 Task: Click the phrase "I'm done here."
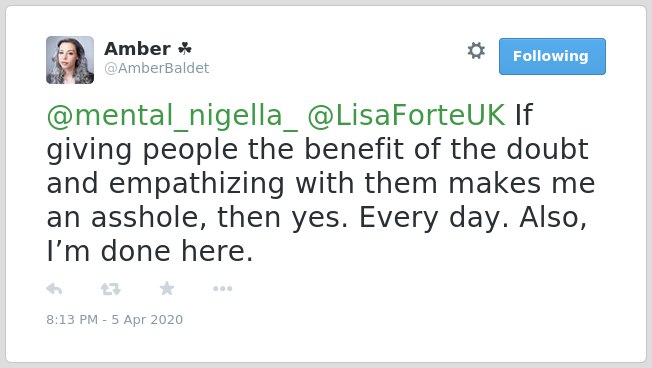click(x=150, y=252)
